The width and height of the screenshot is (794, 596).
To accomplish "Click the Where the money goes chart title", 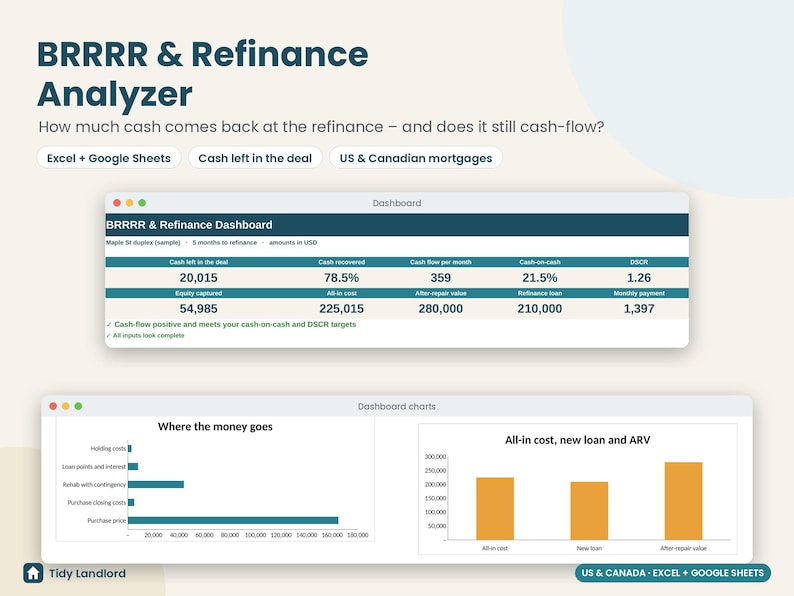I will (x=215, y=426).
